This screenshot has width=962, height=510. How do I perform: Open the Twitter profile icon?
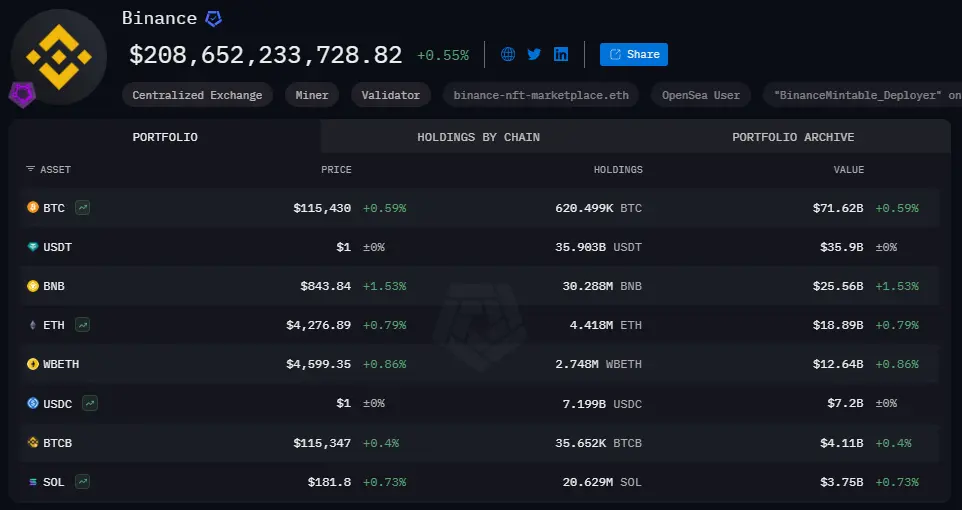coord(534,54)
